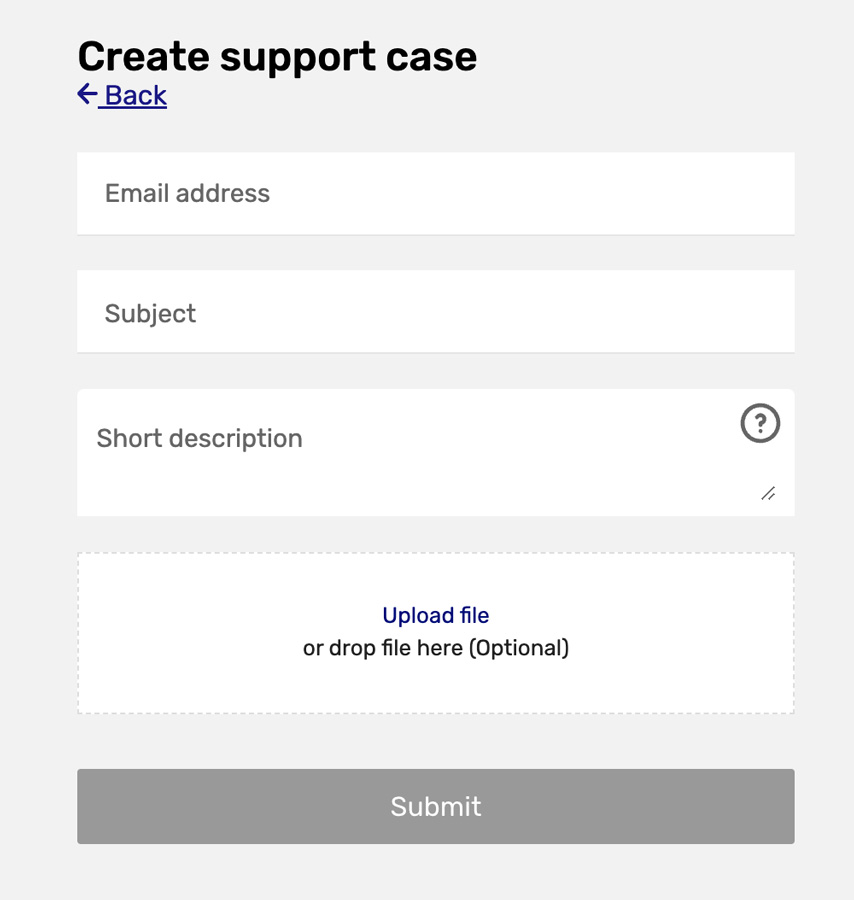Submit the support case form

point(436,806)
